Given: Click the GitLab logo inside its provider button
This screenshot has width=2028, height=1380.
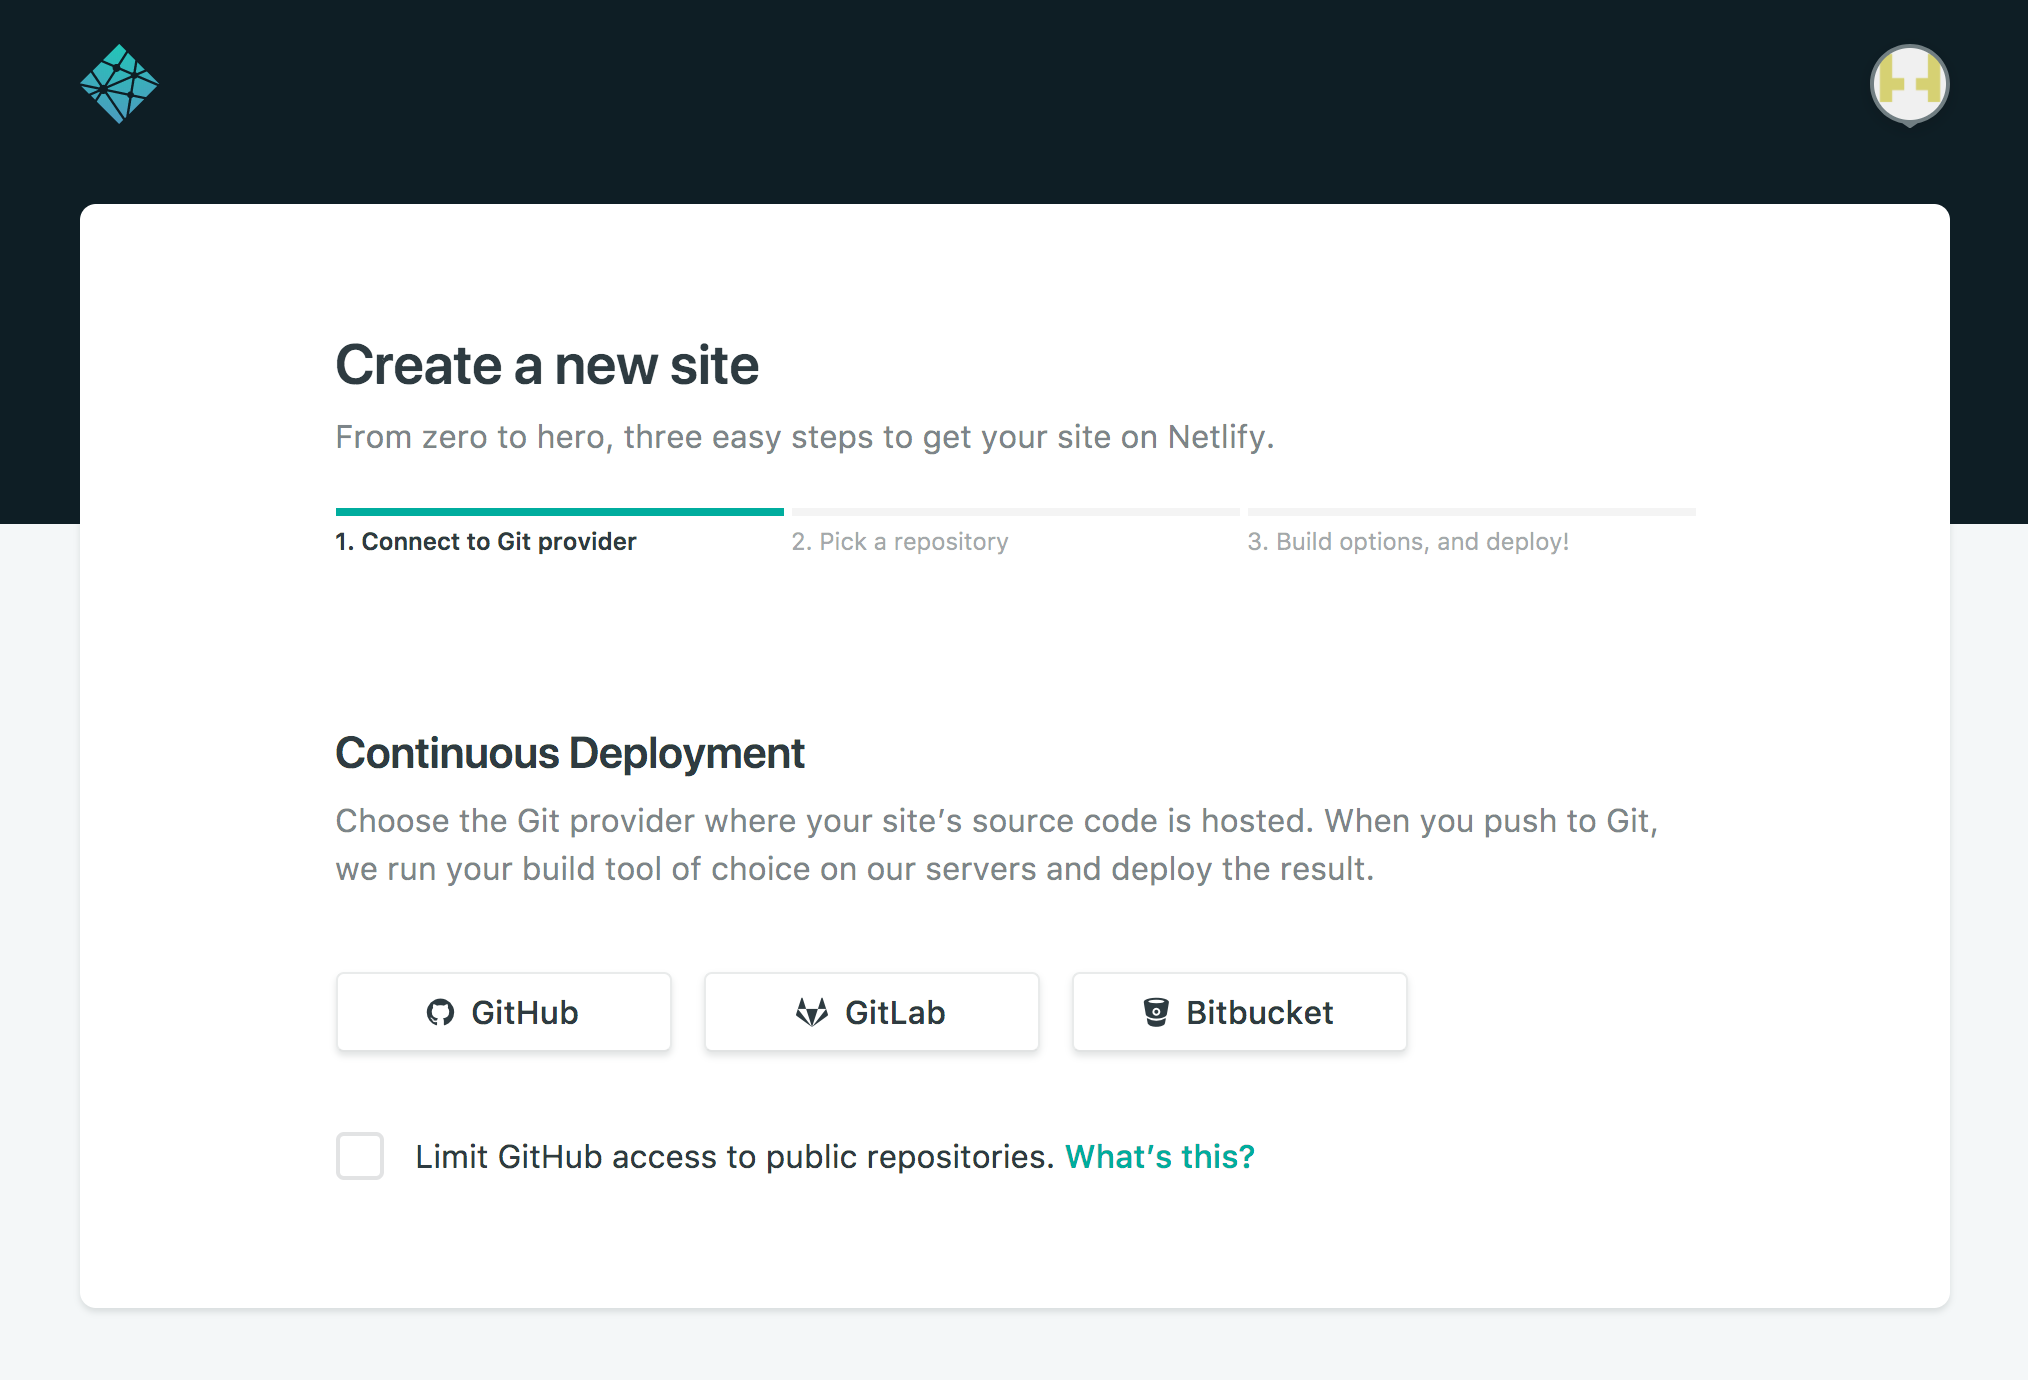Looking at the screenshot, I should coord(812,1012).
